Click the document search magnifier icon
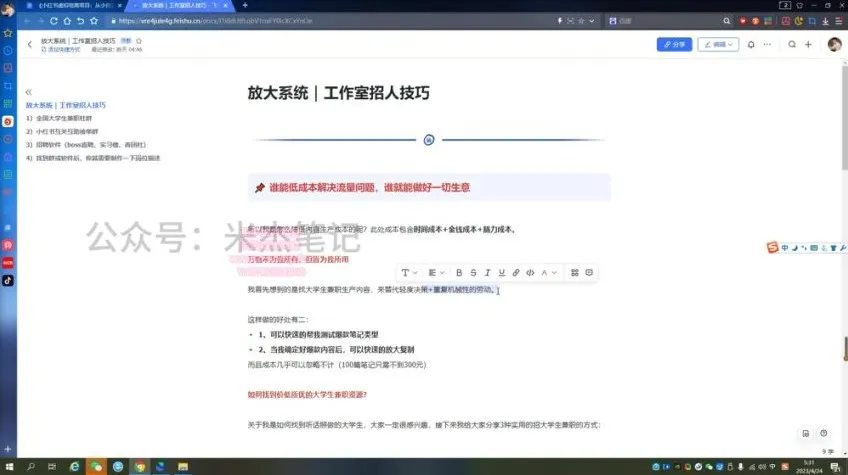This screenshot has width=848, height=475. pyautogui.click(x=792, y=44)
